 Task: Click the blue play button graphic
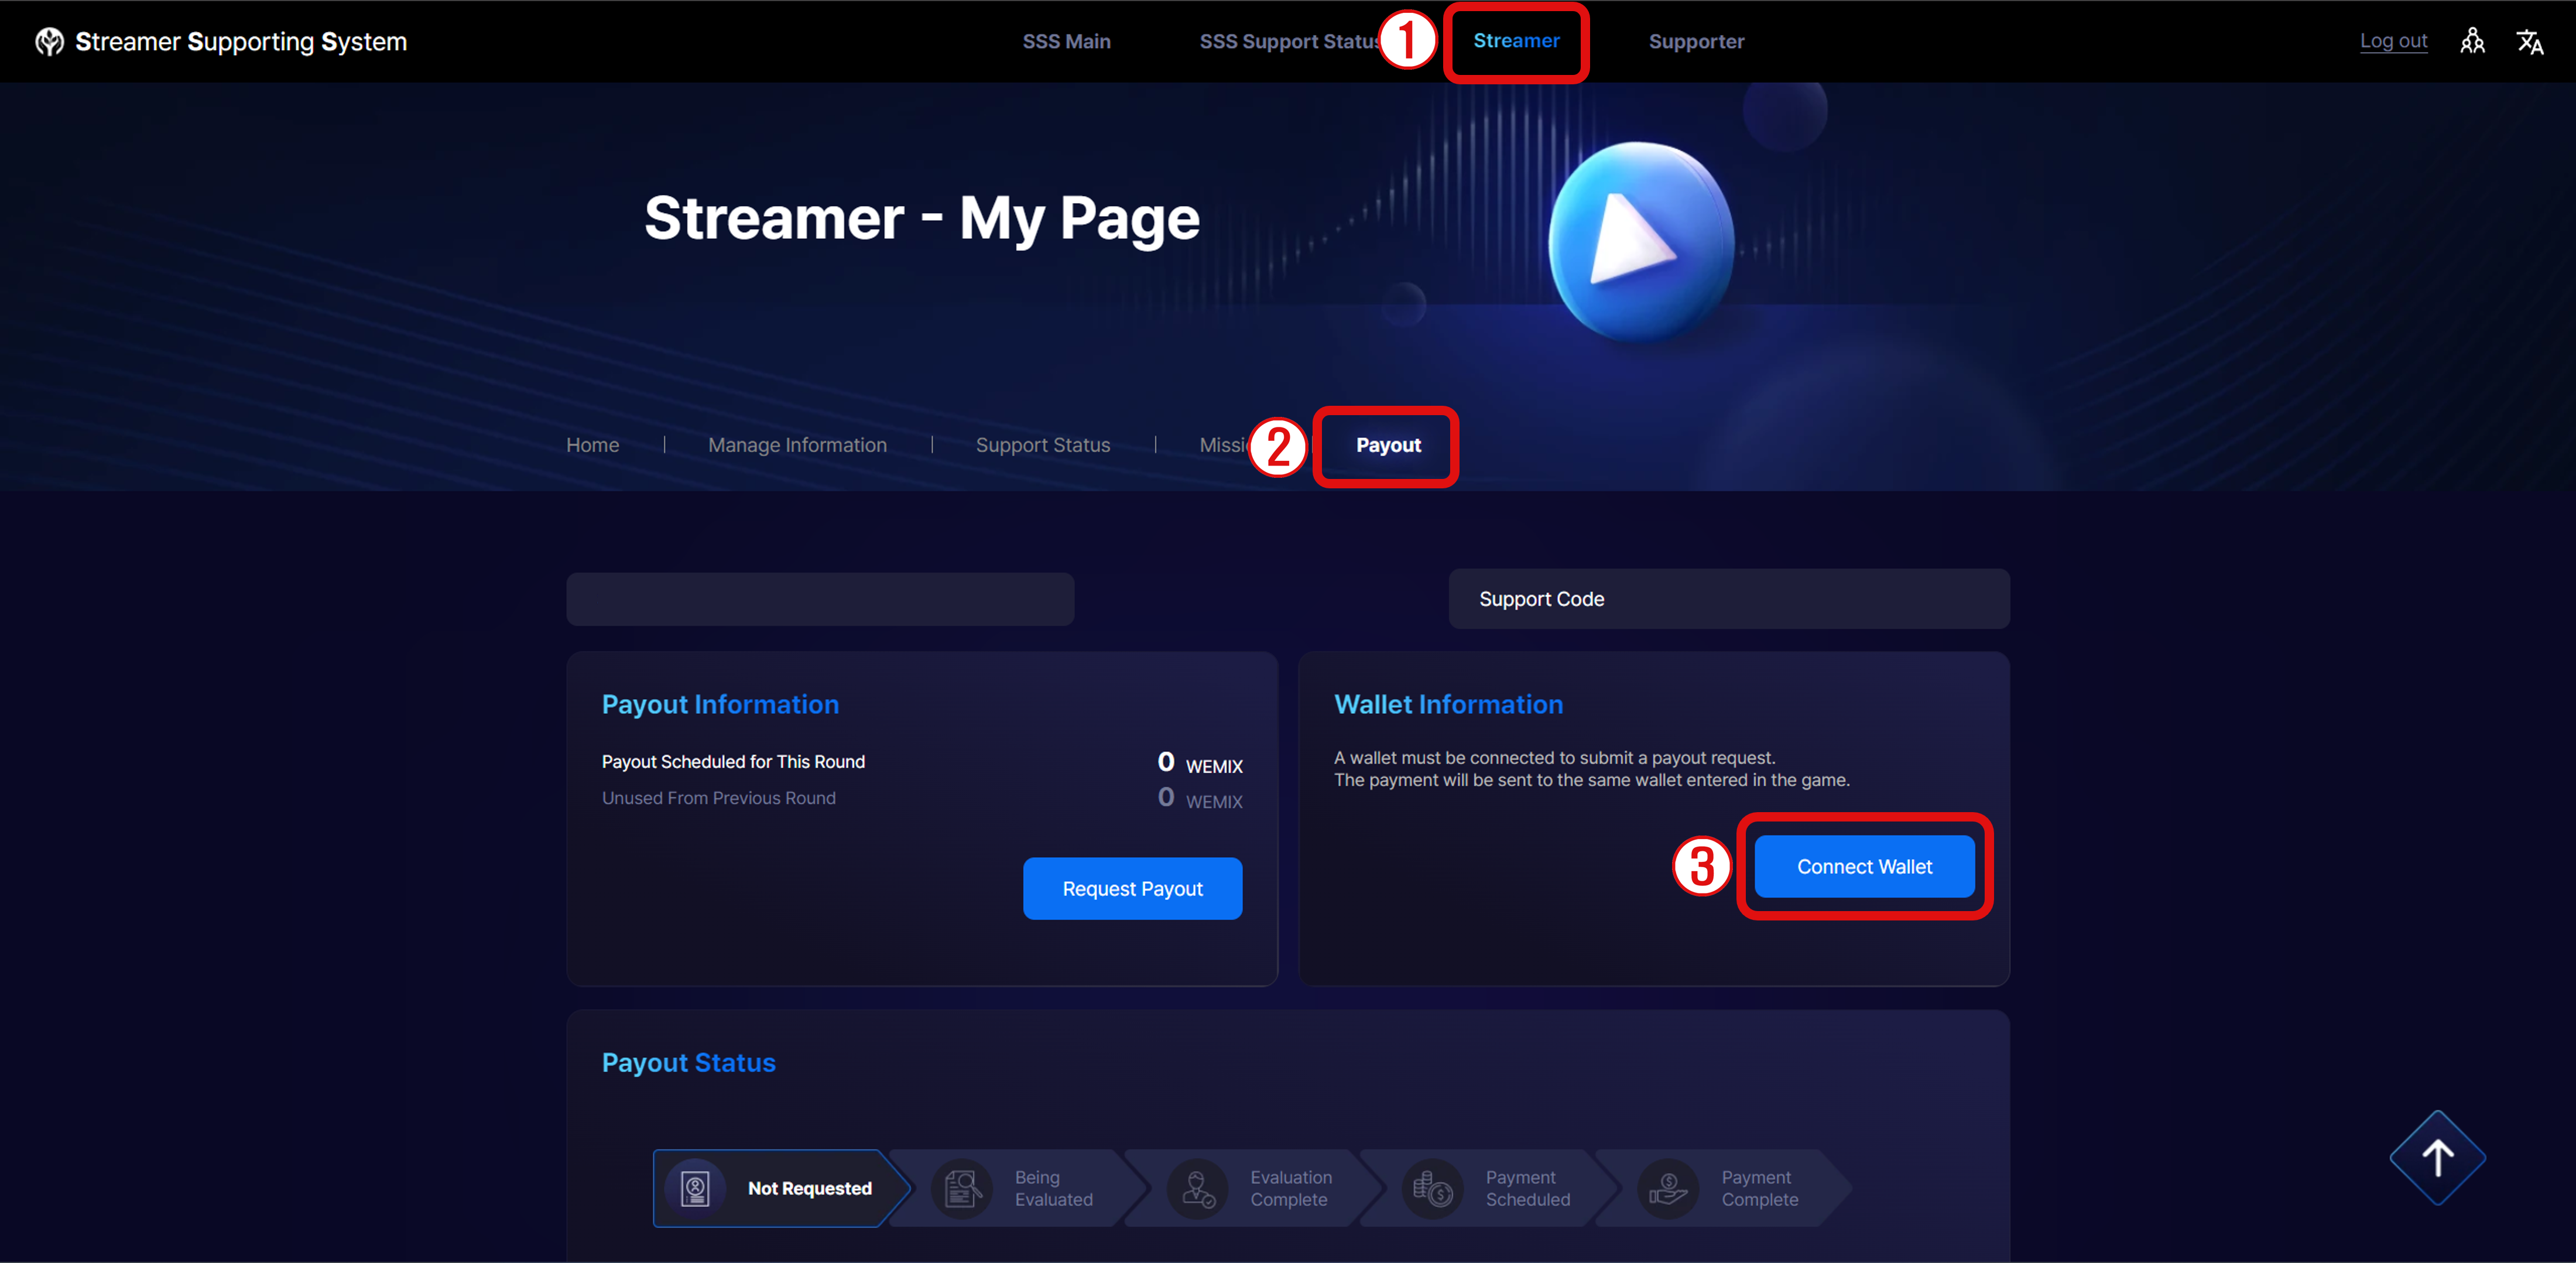click(x=1640, y=240)
